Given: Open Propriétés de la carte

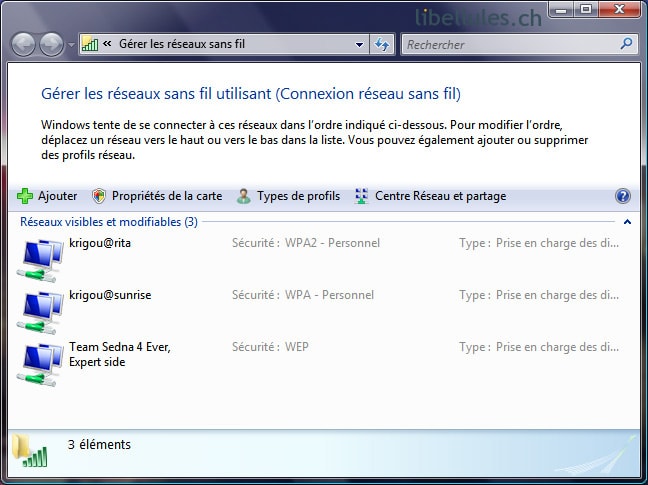Looking at the screenshot, I should point(167,196).
